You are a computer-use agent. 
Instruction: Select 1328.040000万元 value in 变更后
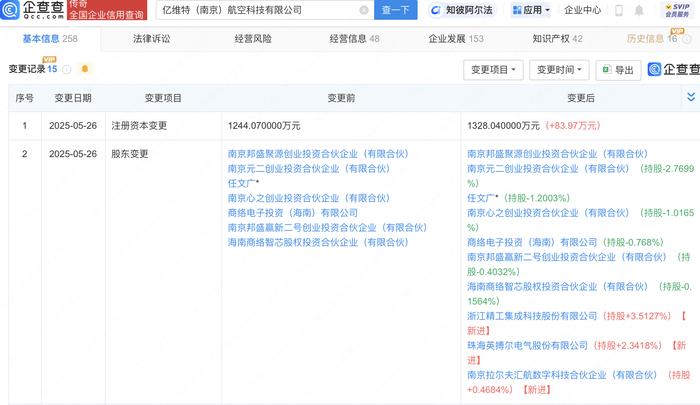point(503,126)
